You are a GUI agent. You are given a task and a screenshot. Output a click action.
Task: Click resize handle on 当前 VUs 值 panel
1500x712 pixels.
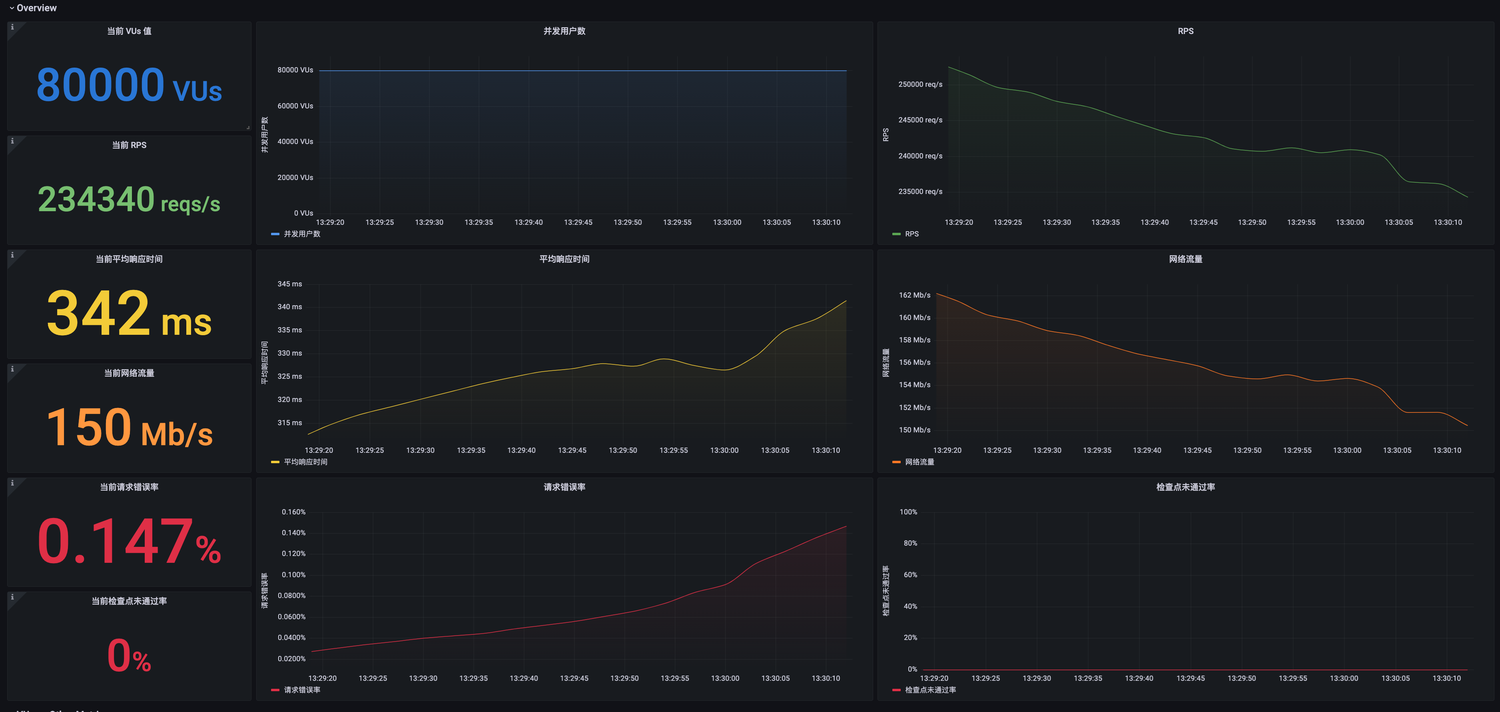click(x=248, y=127)
